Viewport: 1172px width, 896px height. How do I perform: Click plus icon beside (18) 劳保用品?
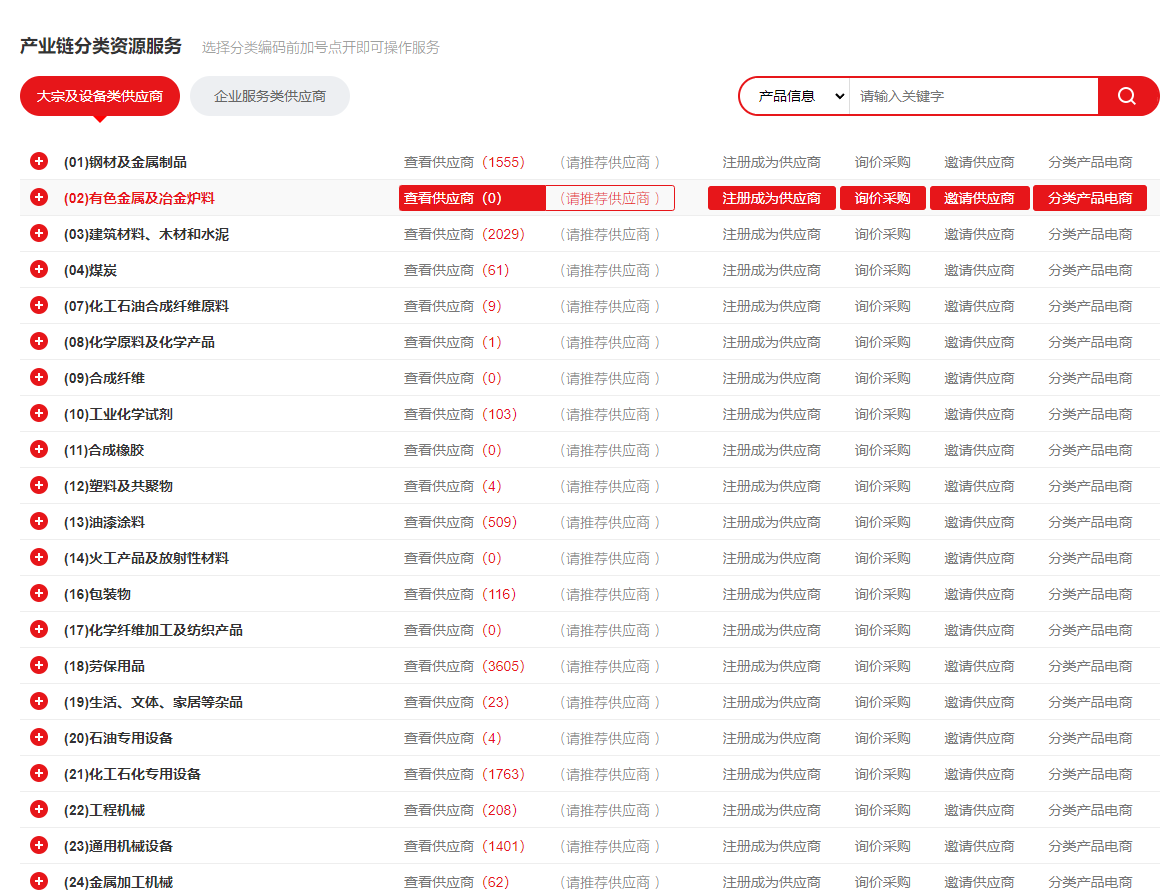point(39,665)
